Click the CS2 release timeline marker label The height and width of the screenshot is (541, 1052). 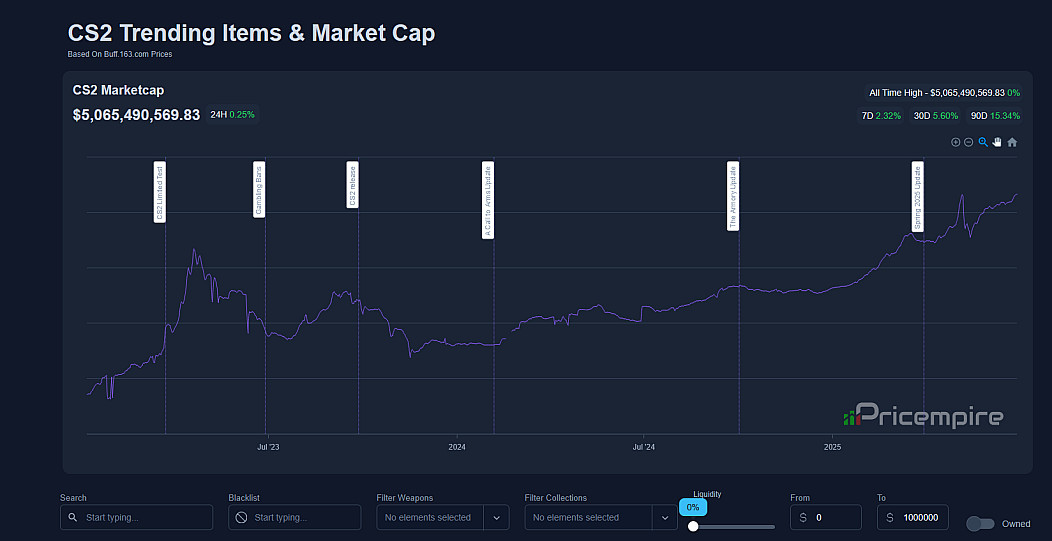pyautogui.click(x=352, y=185)
